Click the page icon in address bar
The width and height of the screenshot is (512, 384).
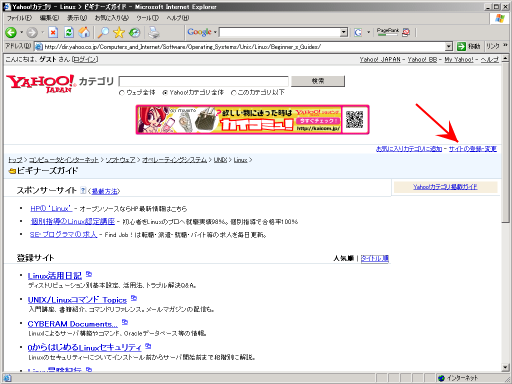[39, 47]
